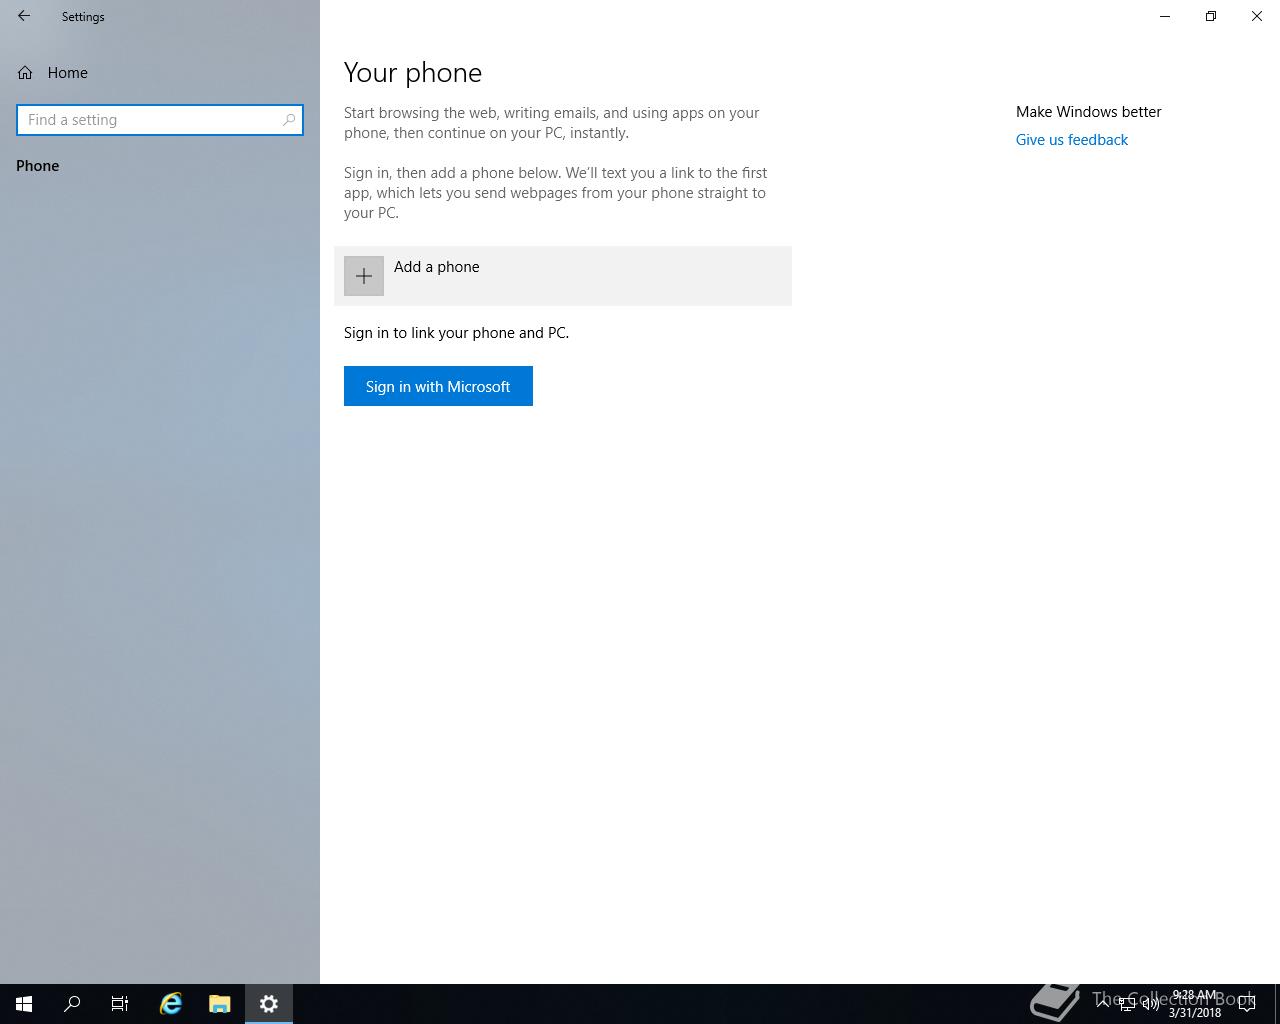Open the taskbar clock and date
This screenshot has width=1280, height=1024.
coord(1195,1004)
